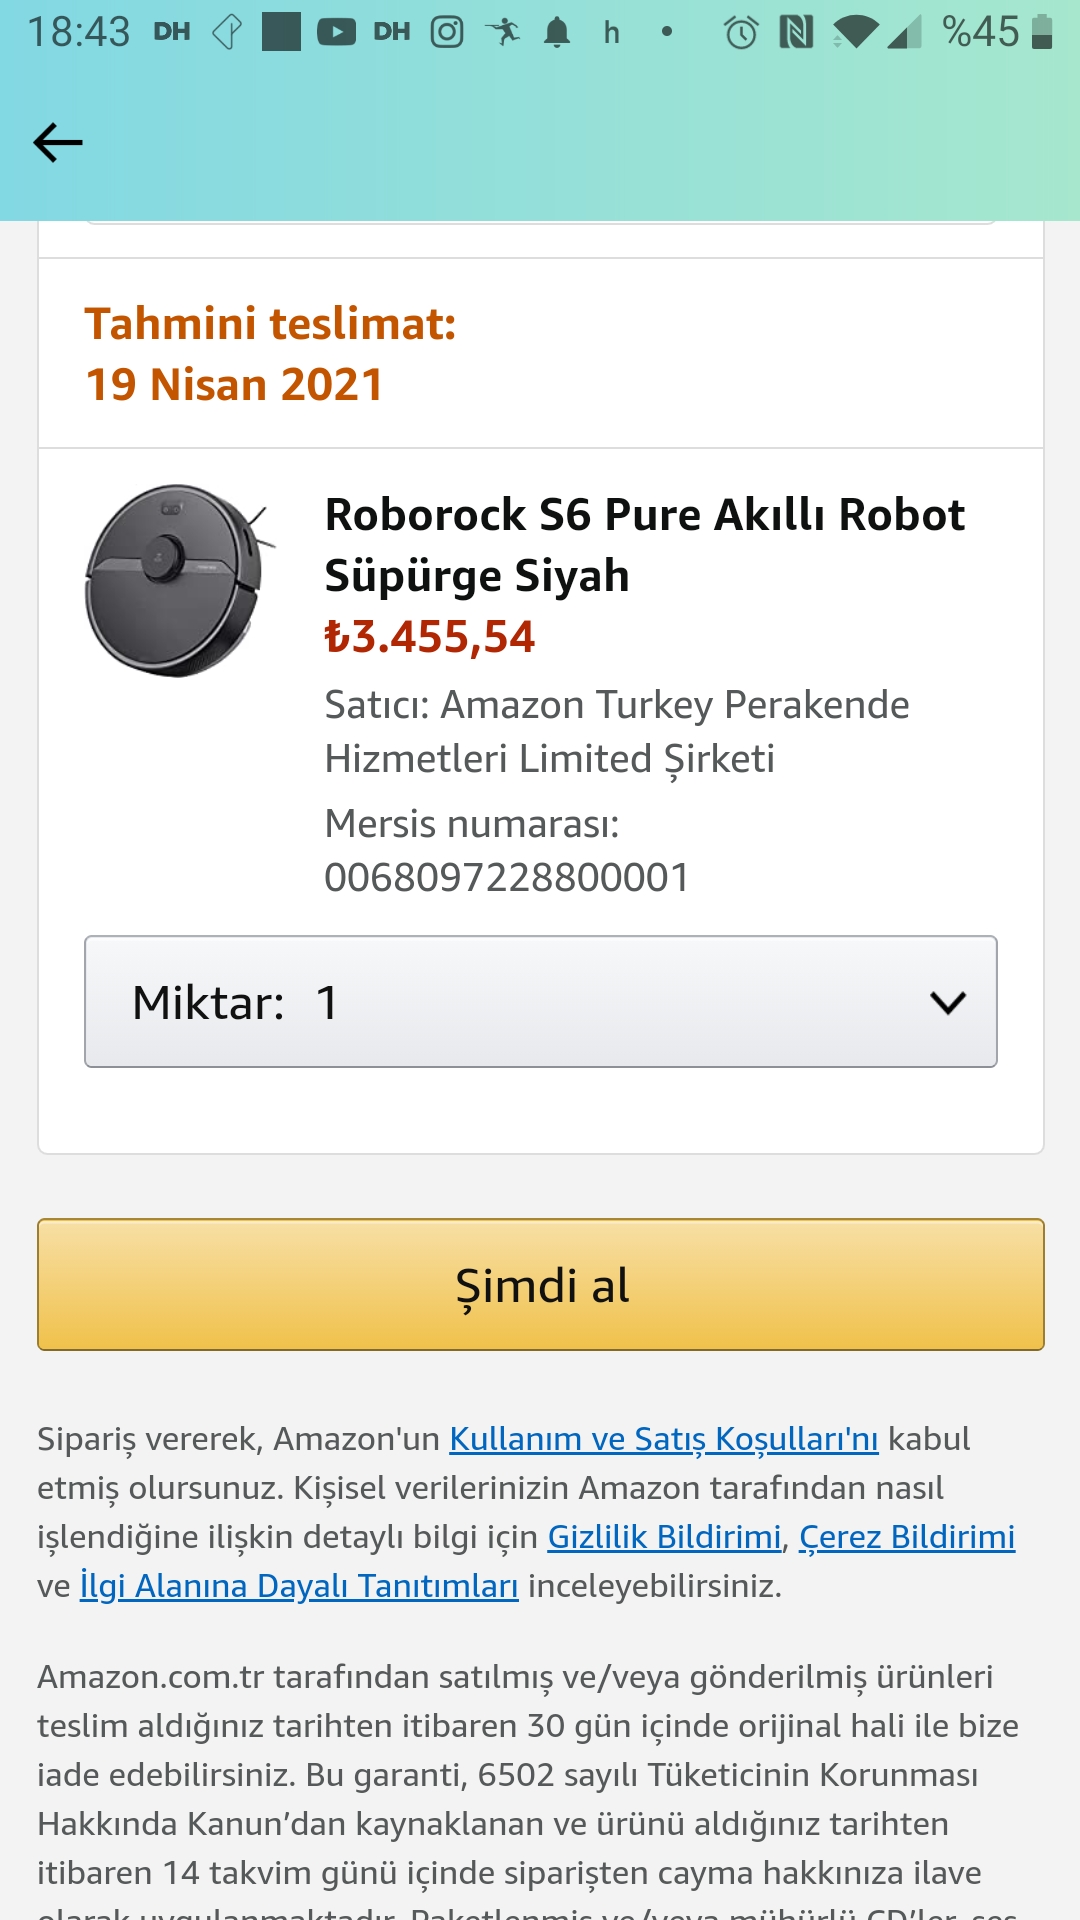Screen dimensions: 1080x1920
Task: Tap the back arrow in header
Action: (x=58, y=143)
